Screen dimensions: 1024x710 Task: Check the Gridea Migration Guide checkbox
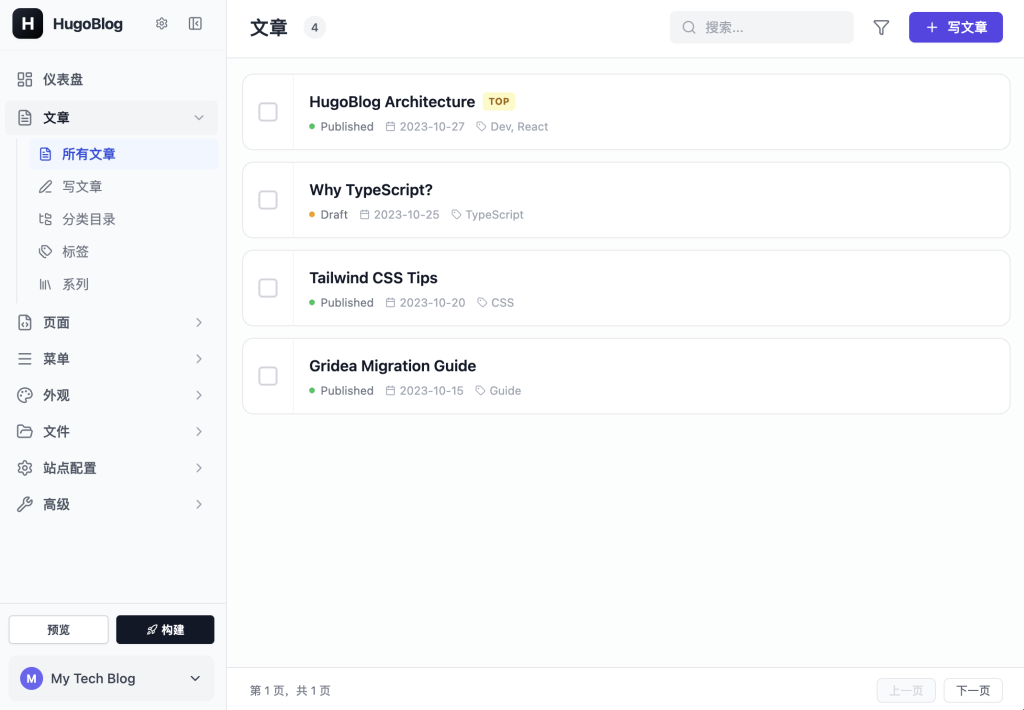tap(268, 376)
